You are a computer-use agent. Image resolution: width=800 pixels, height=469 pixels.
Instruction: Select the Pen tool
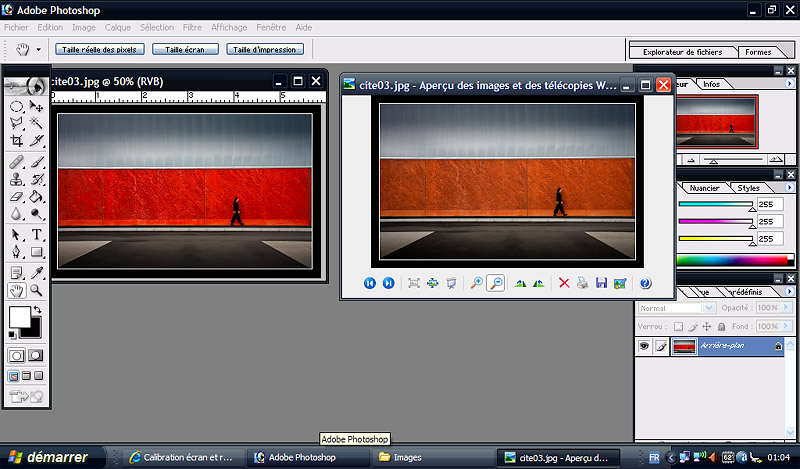[16, 252]
